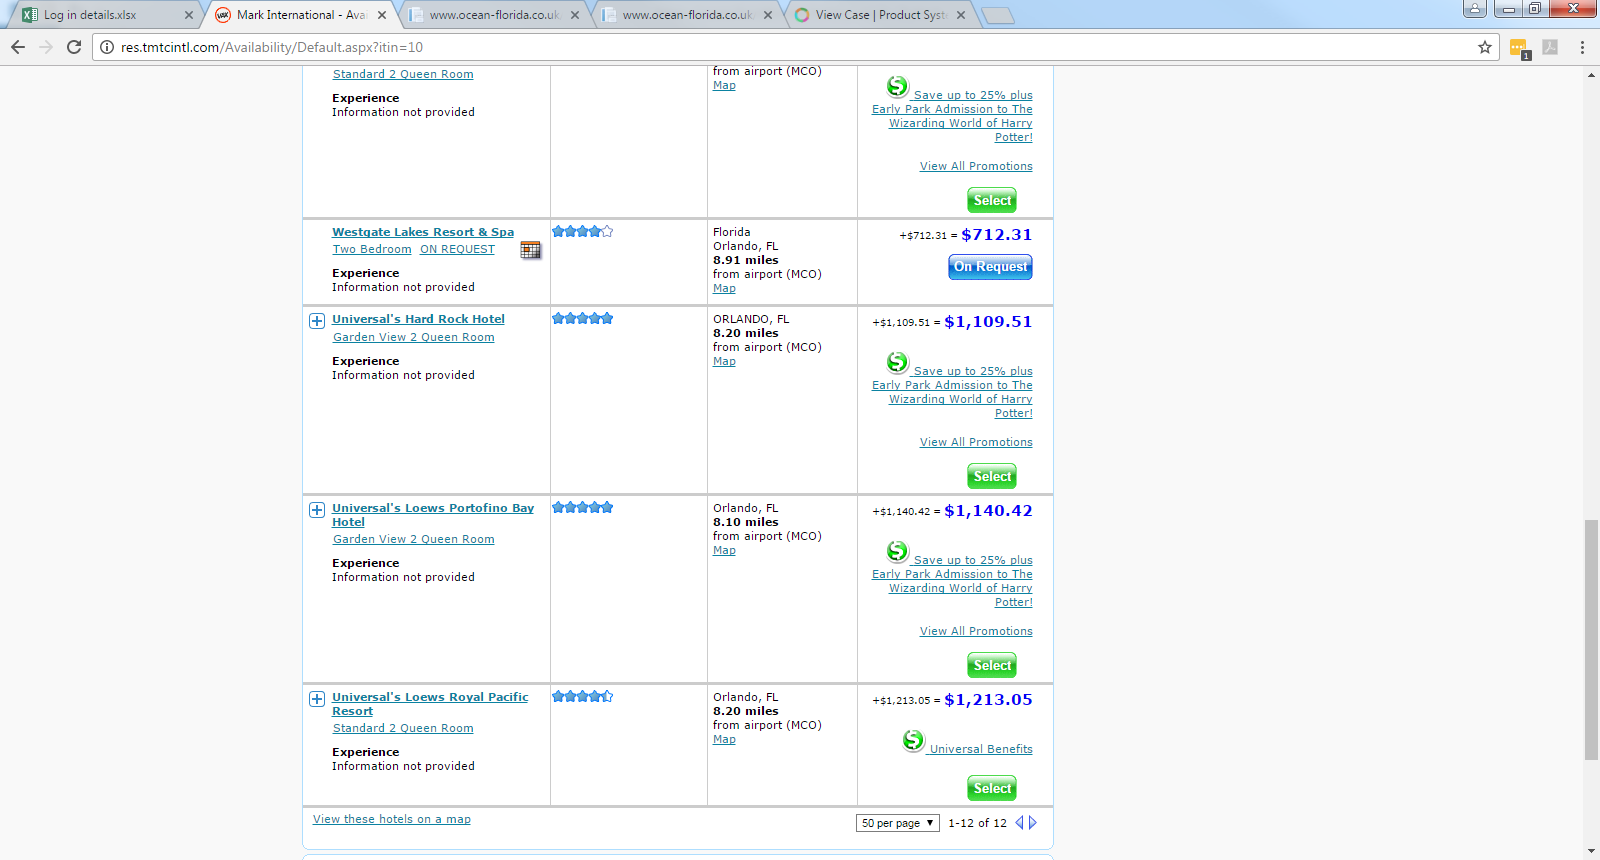
Task: Click the scrollbar down arrow
Action: click(1591, 852)
